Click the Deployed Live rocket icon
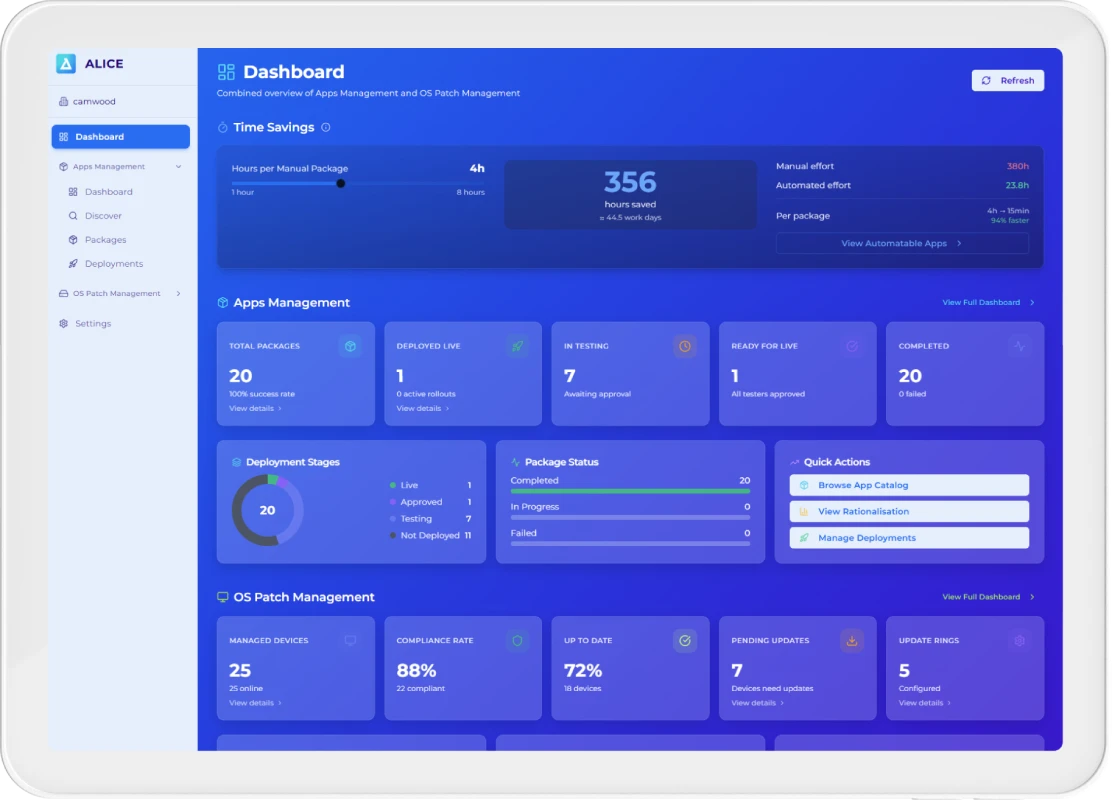 pyautogui.click(x=517, y=346)
